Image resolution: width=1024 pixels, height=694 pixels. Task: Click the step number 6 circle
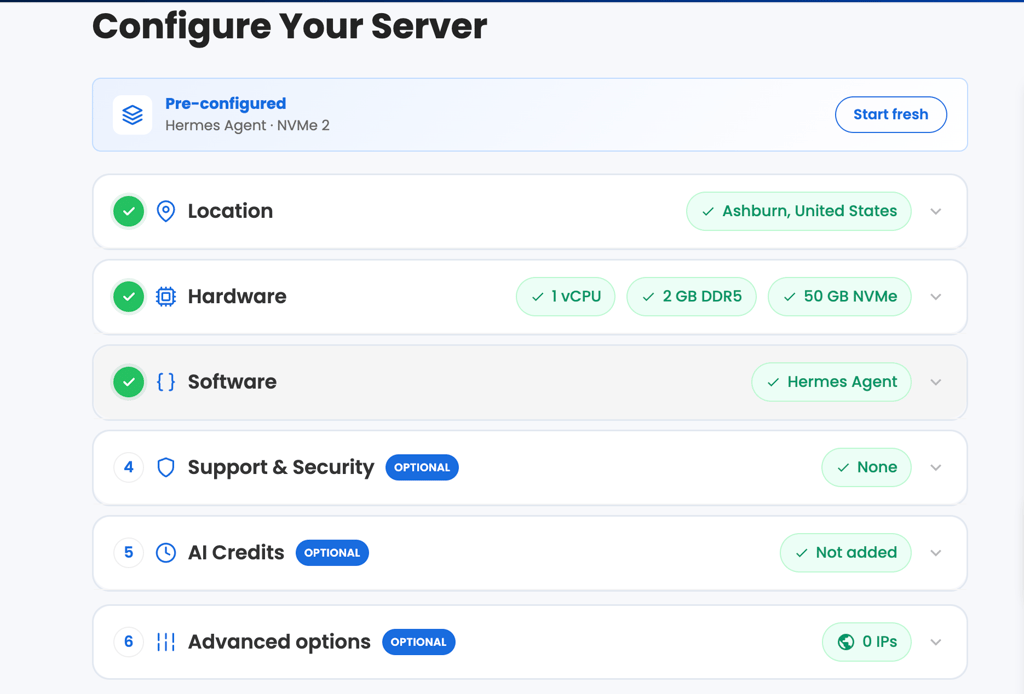tap(129, 642)
